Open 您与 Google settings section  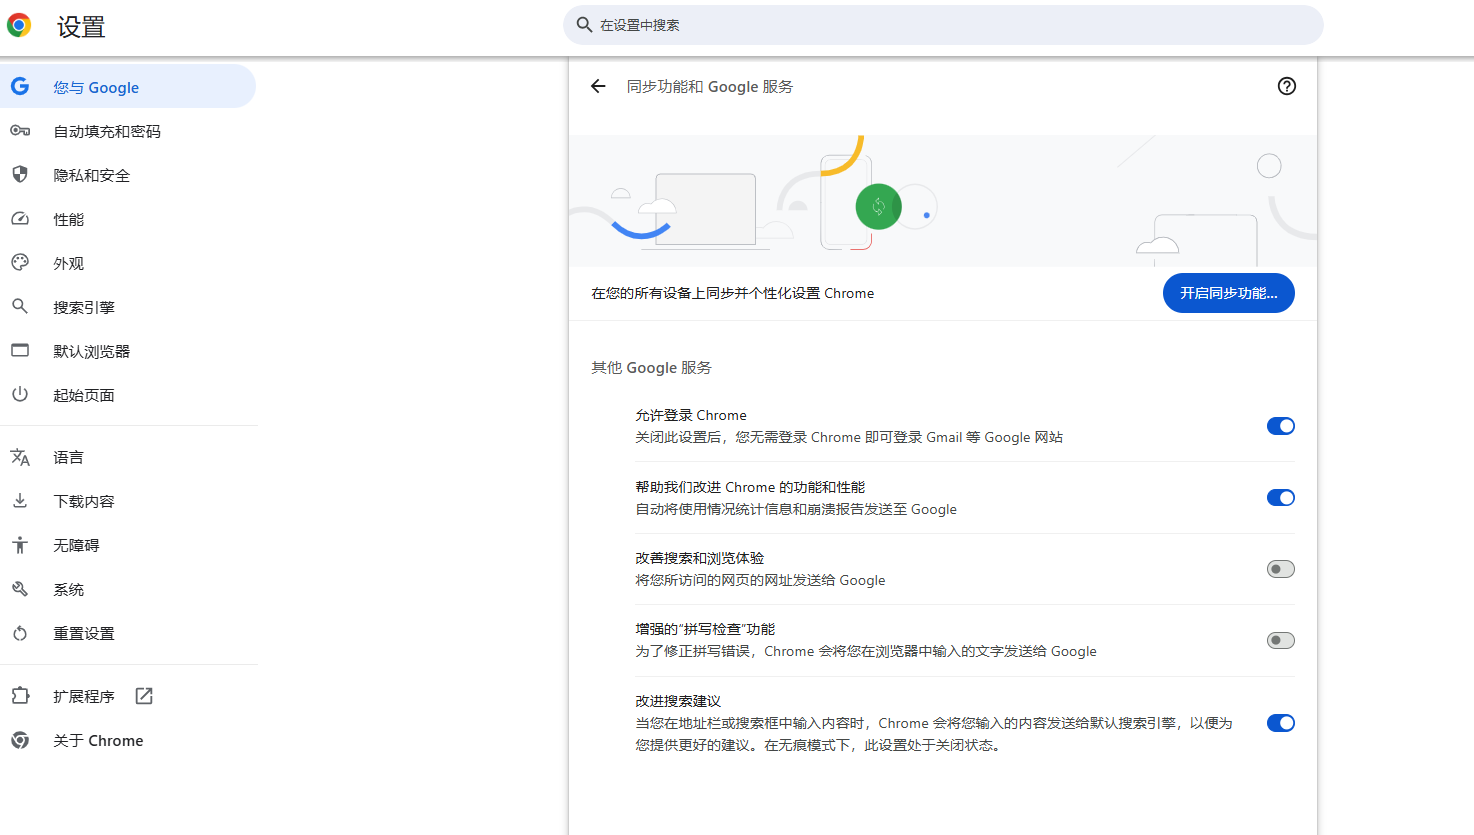[128, 87]
